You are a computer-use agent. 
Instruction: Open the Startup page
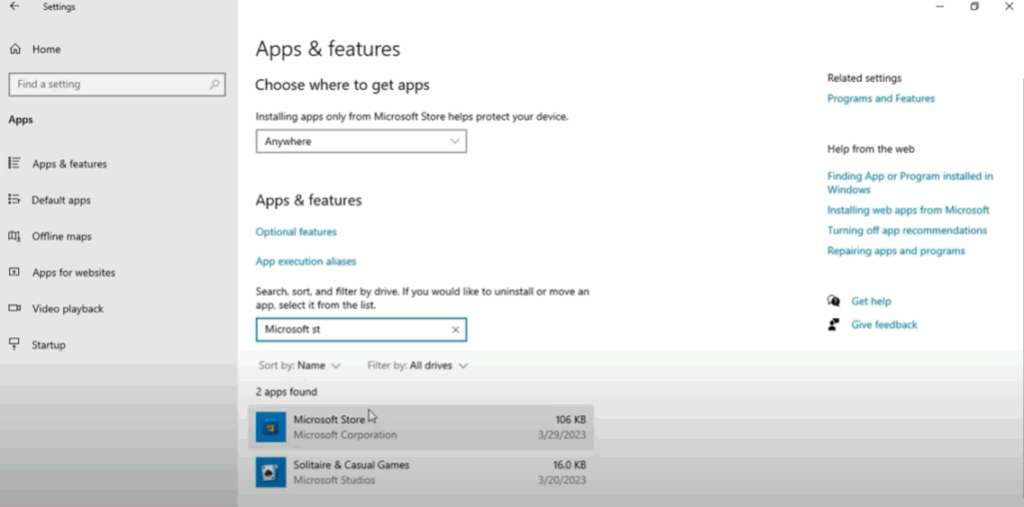point(48,345)
